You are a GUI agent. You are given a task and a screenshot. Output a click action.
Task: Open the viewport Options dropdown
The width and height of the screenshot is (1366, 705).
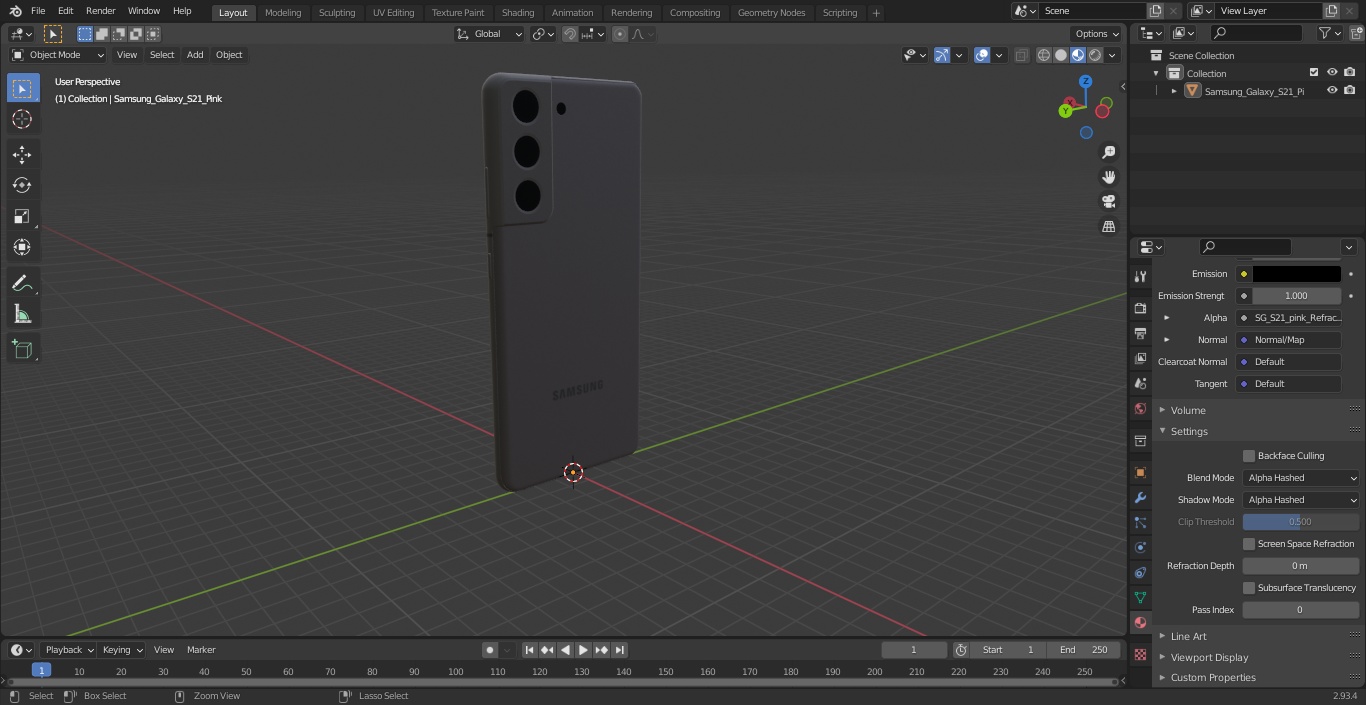coord(1097,34)
